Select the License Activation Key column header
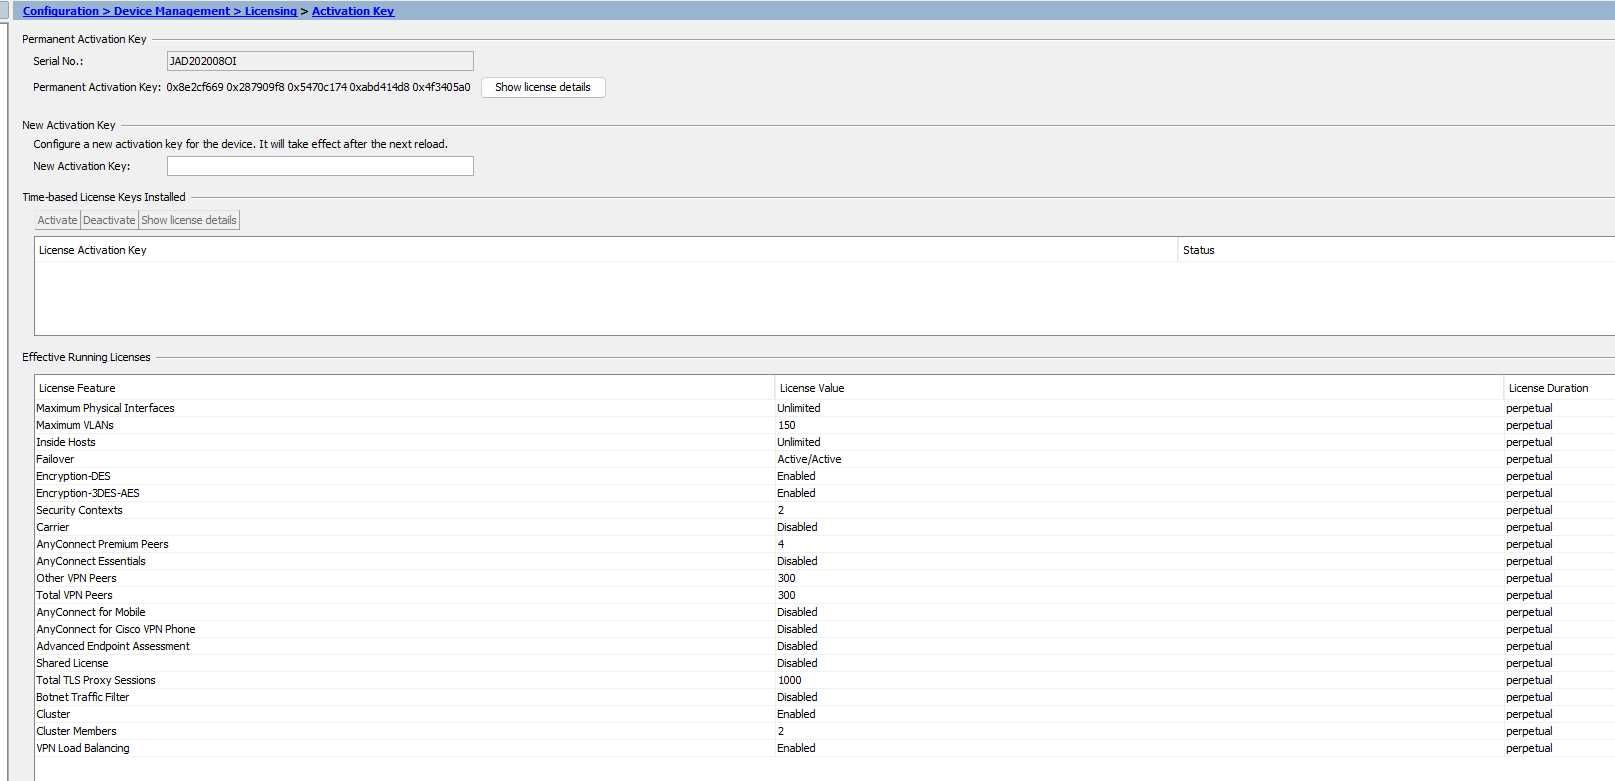The width and height of the screenshot is (1615, 781). [606, 250]
